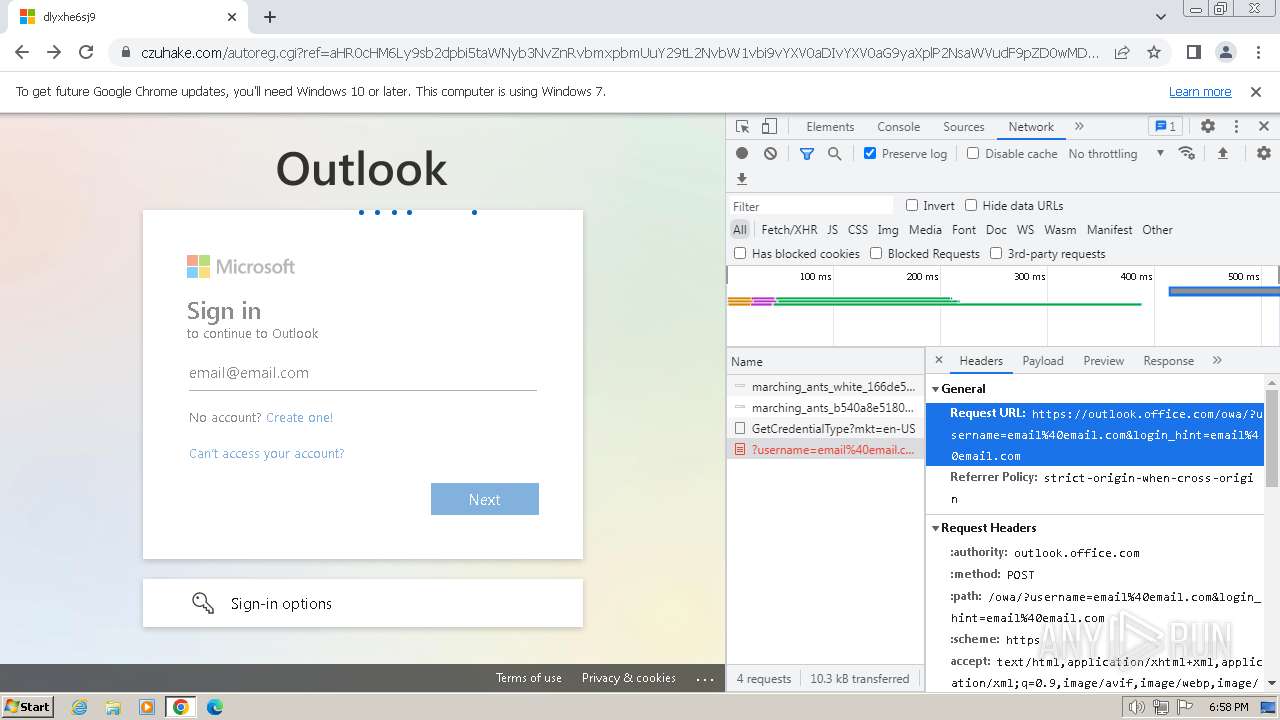Viewport: 1280px width, 720px height.
Task: Go back to previous page
Action: 22,52
